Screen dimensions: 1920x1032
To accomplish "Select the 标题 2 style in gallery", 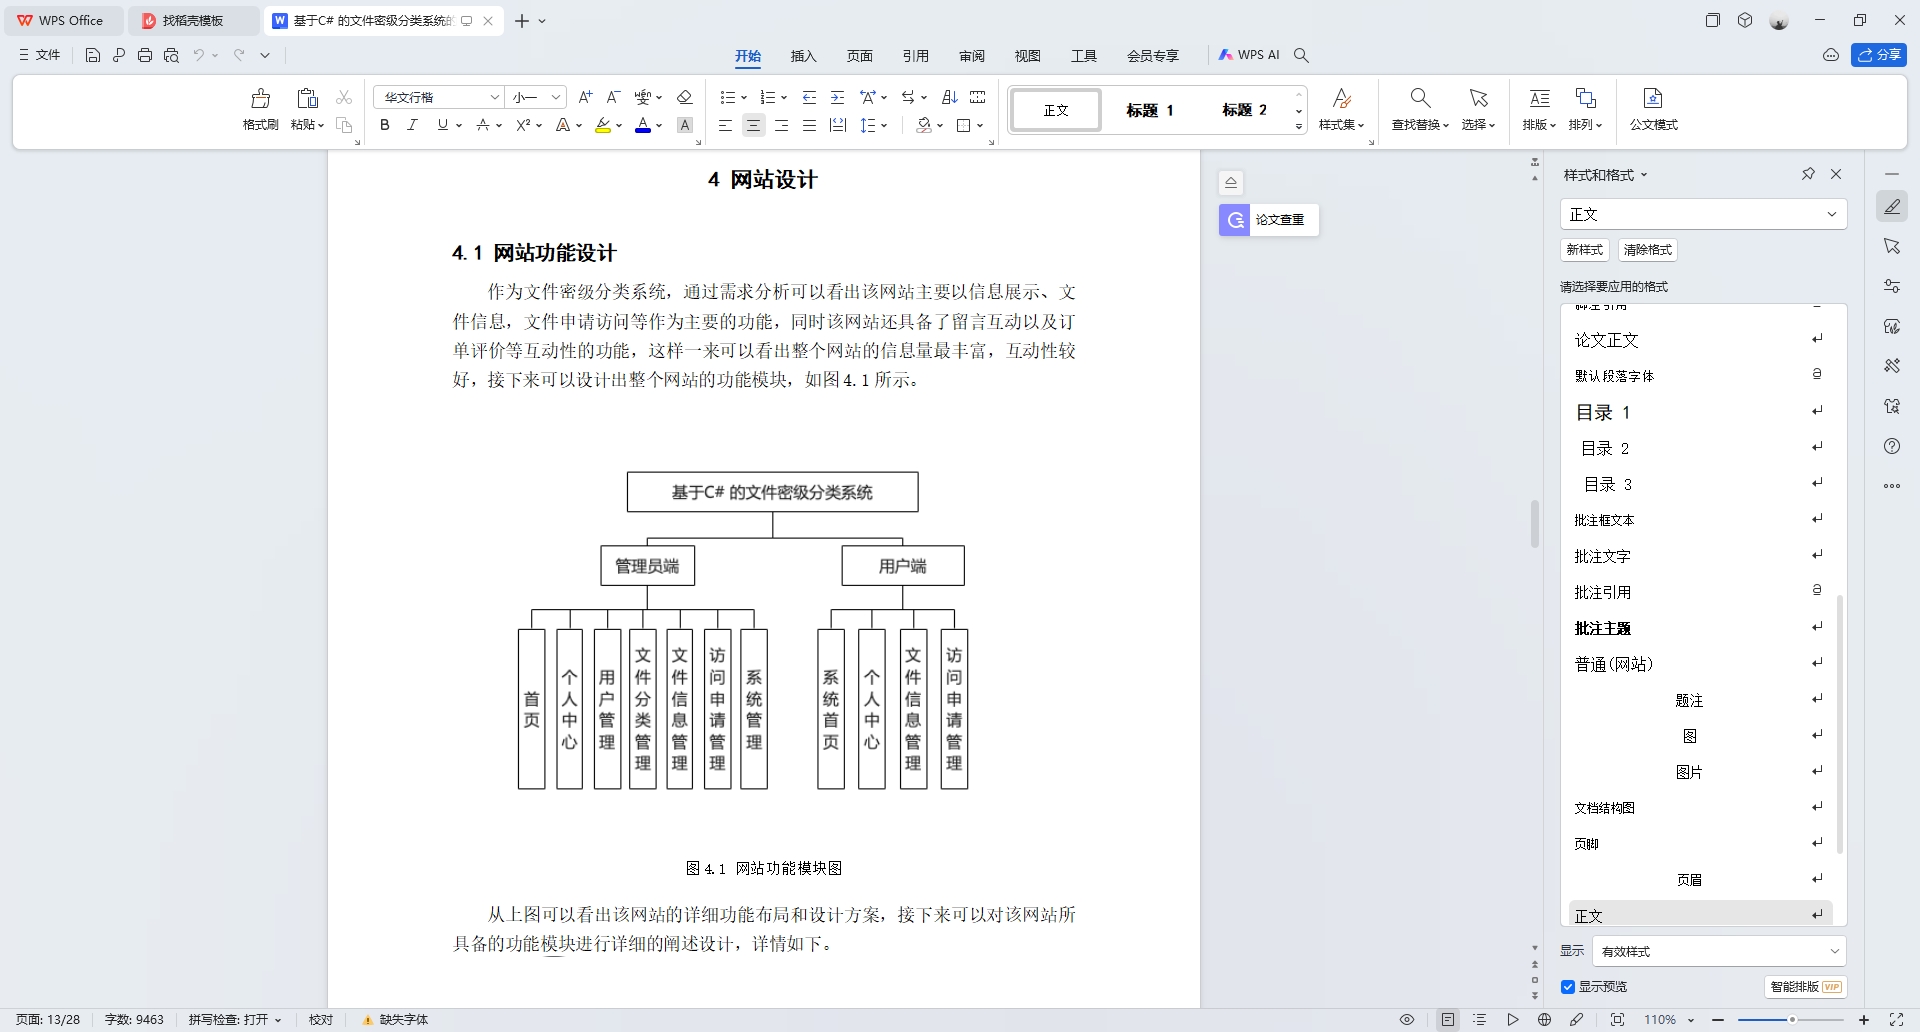I will point(1244,110).
